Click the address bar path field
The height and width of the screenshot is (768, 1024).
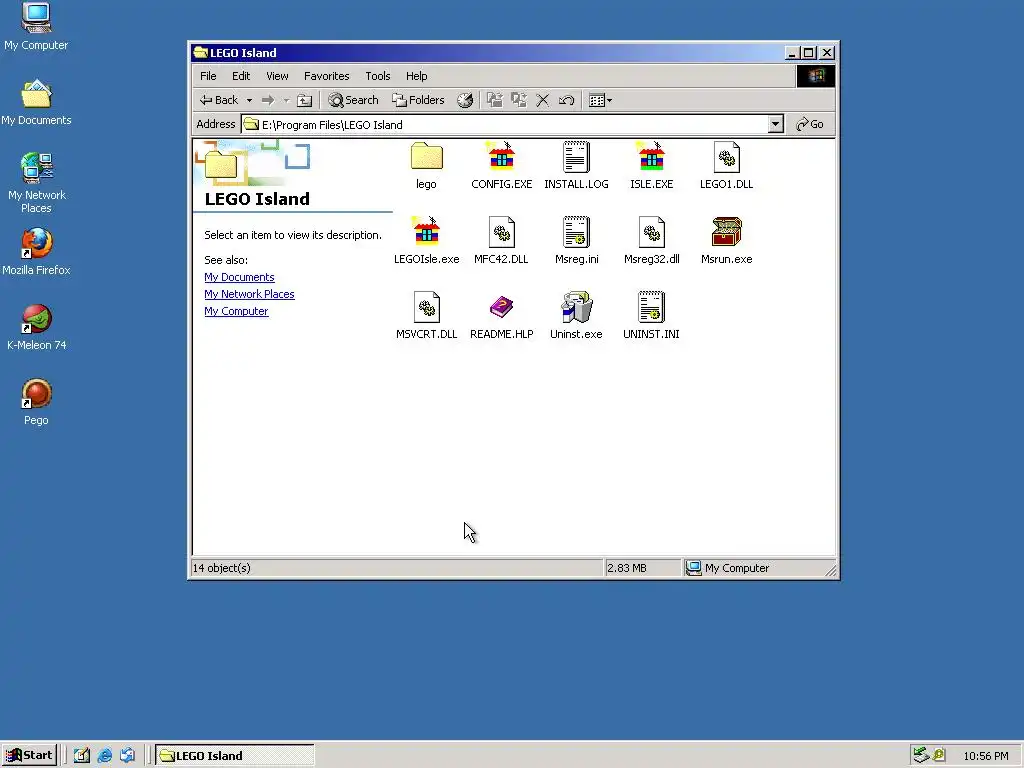click(505, 124)
